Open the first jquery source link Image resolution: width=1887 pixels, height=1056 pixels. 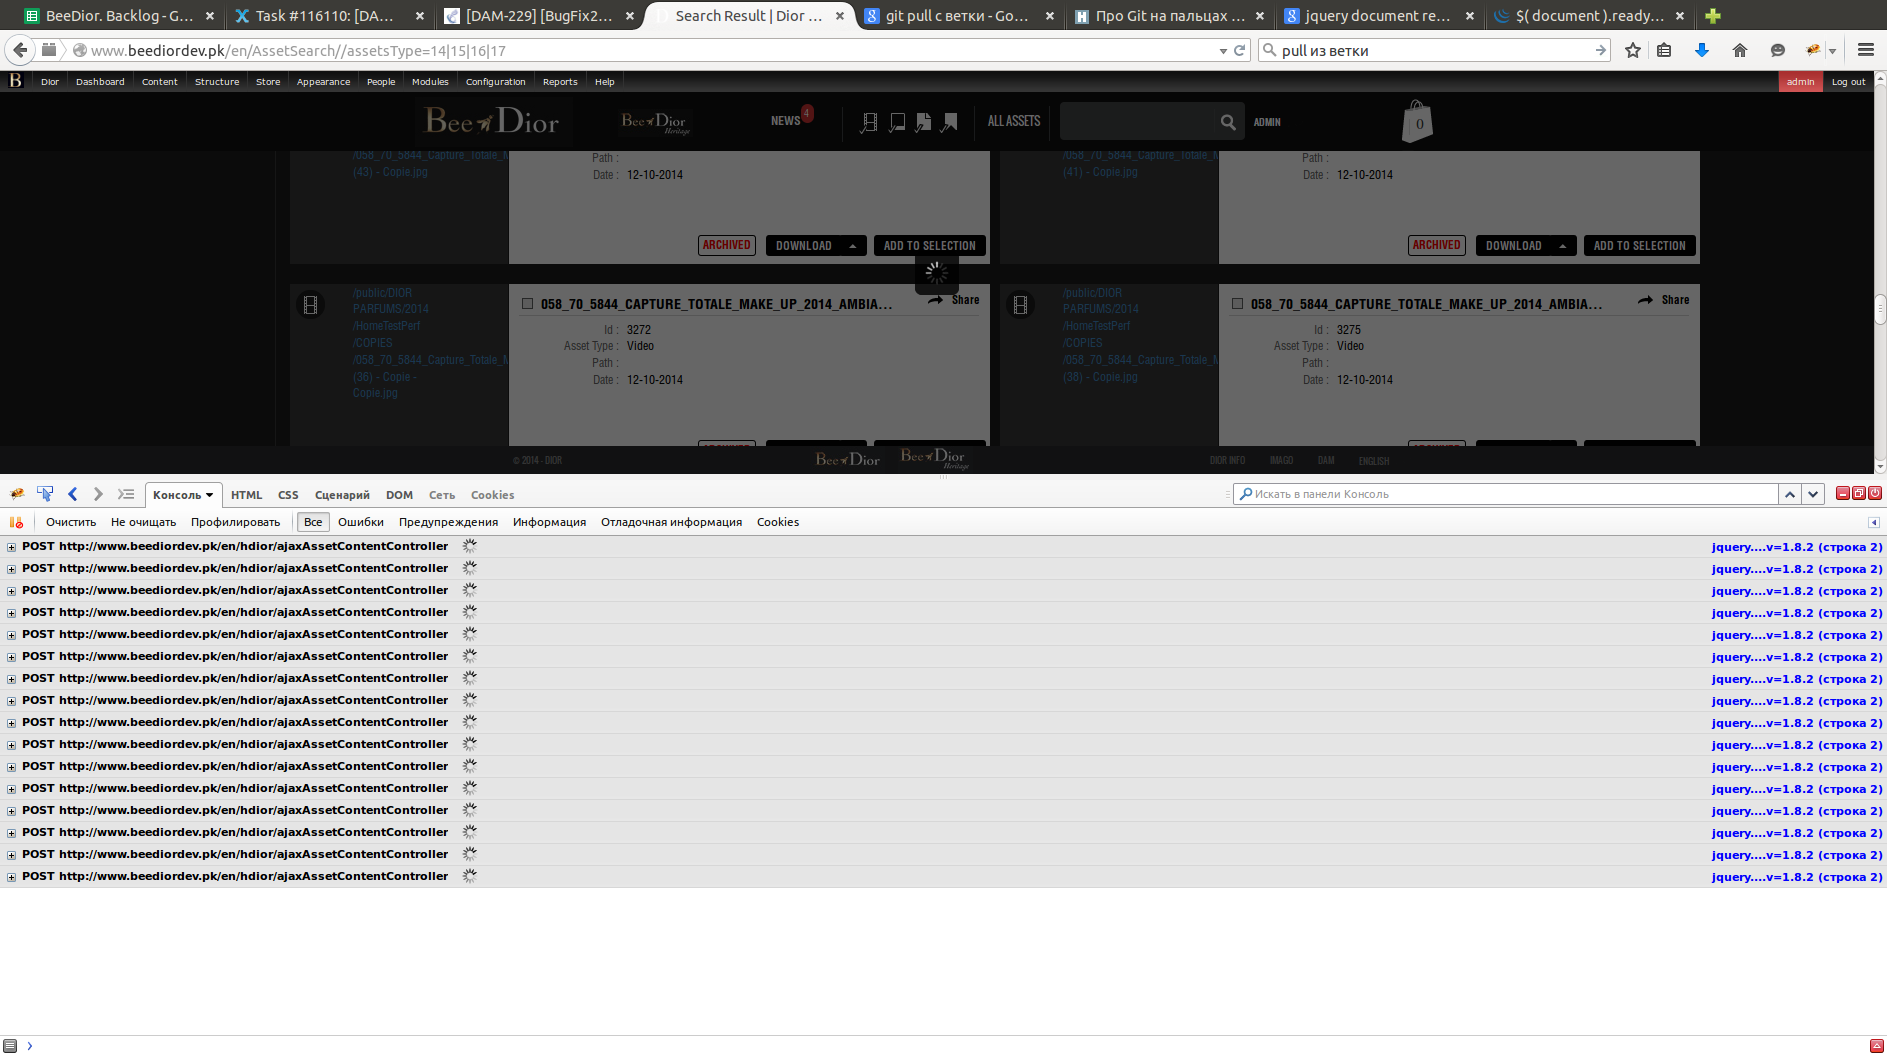pos(1796,547)
